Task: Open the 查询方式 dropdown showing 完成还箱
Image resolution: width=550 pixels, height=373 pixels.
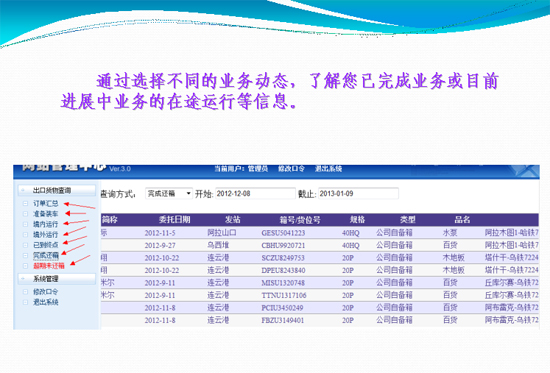Action: (x=169, y=194)
